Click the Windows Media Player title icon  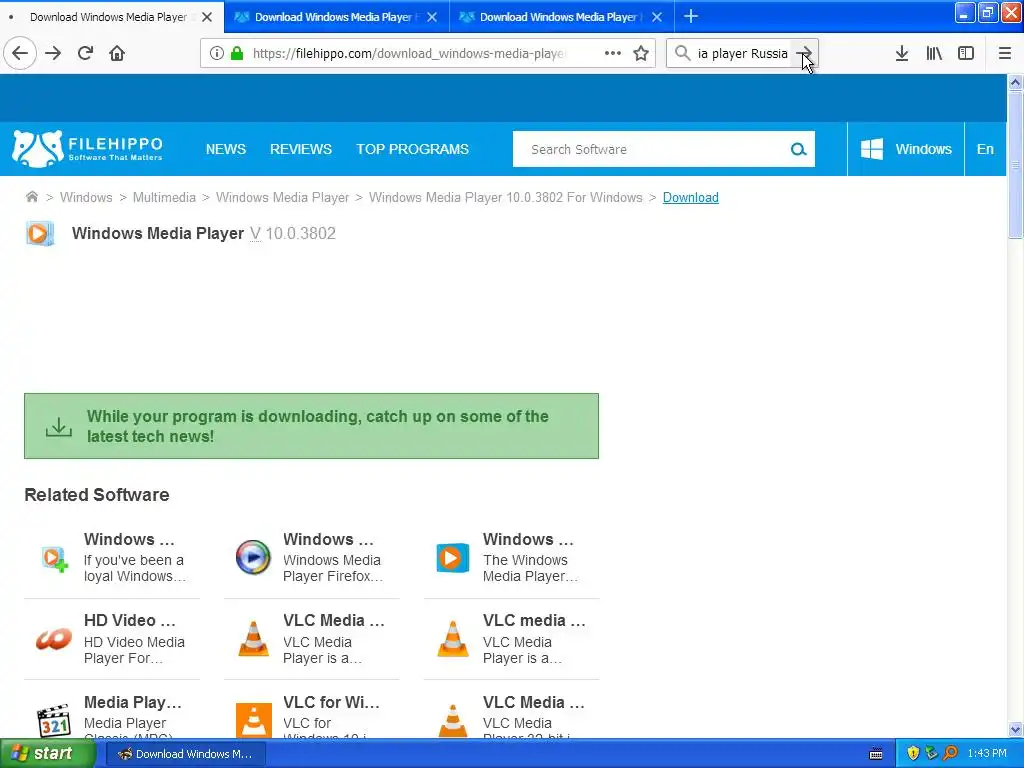[40, 233]
